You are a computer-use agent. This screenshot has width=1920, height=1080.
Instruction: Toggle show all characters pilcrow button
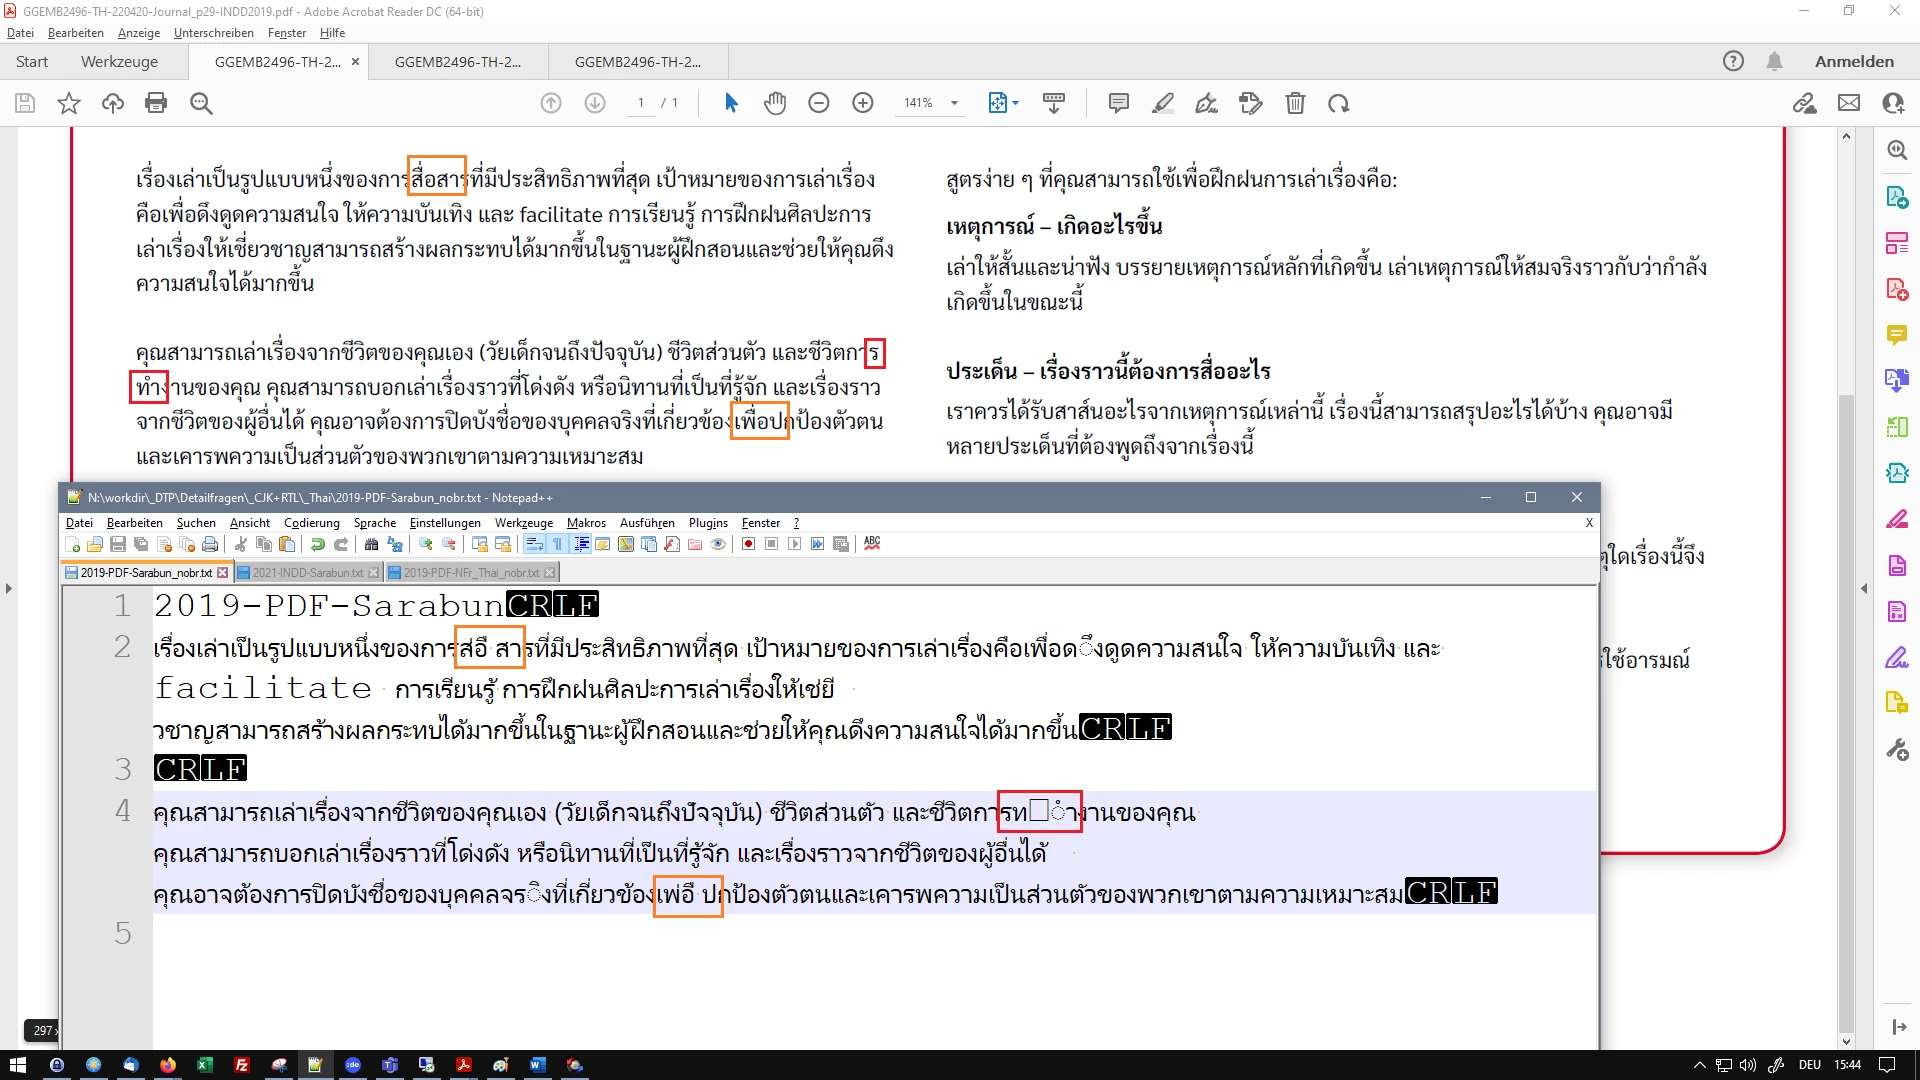(x=558, y=544)
